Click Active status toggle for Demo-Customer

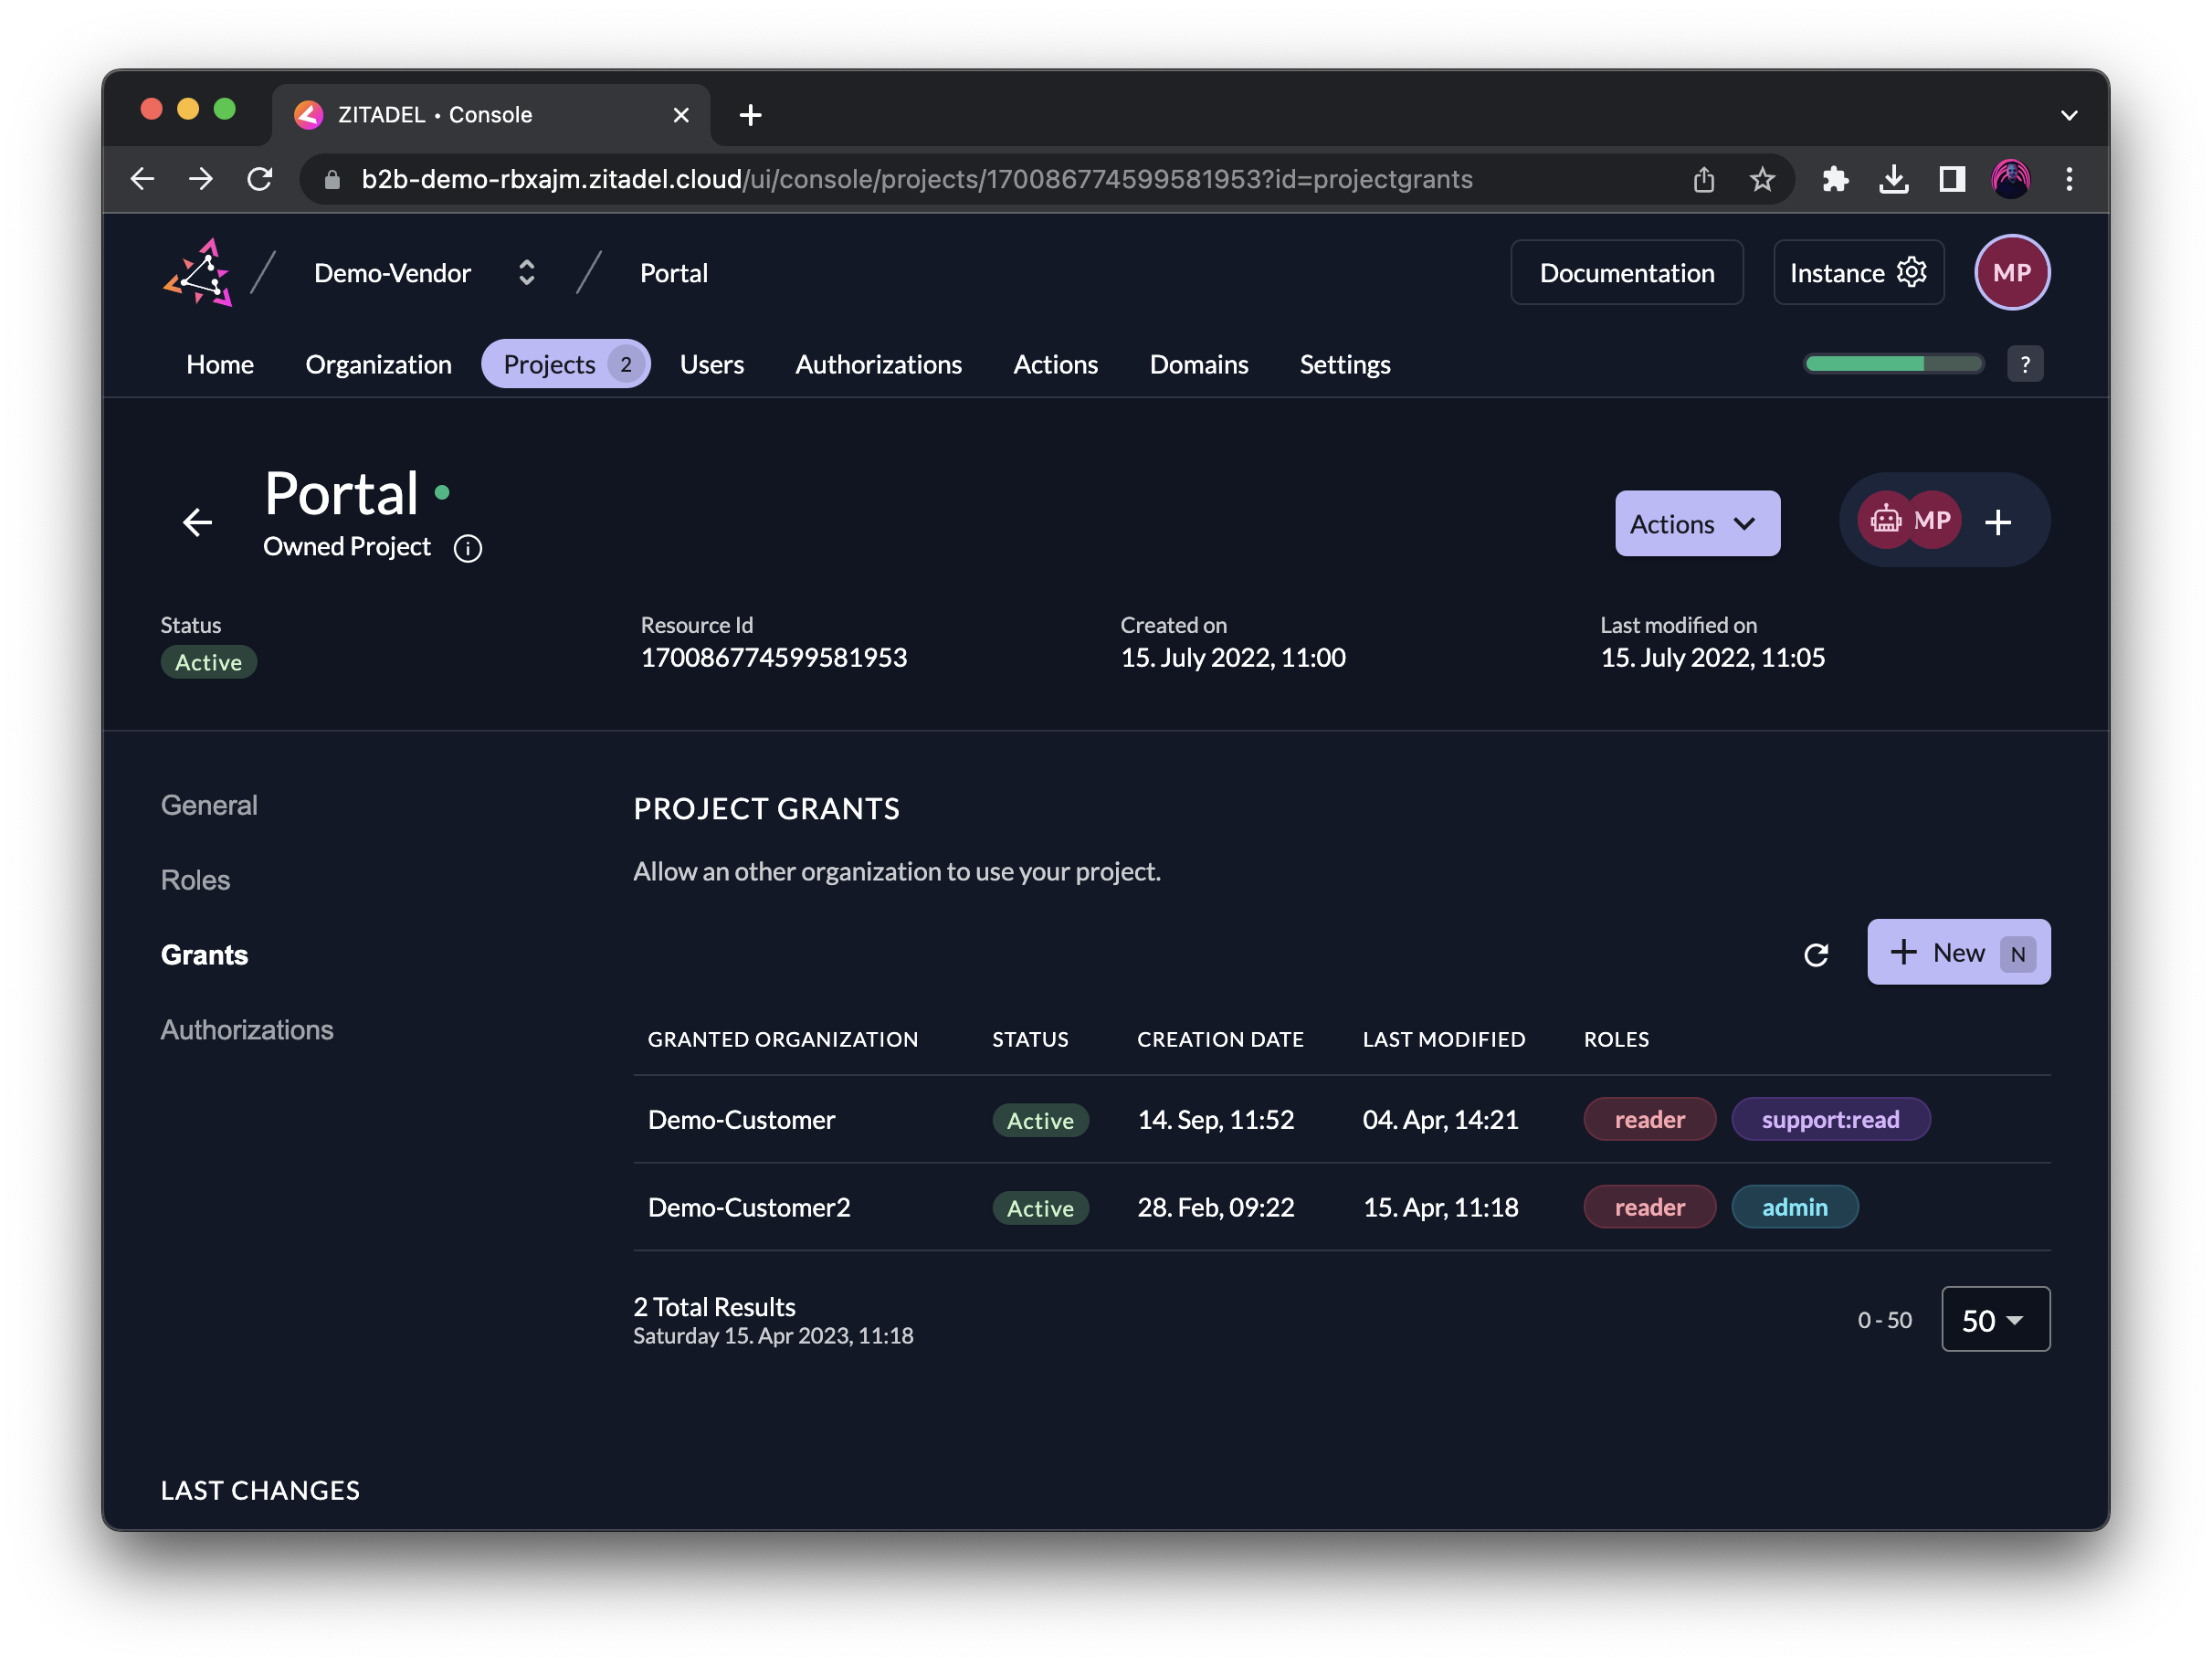coord(1038,1118)
